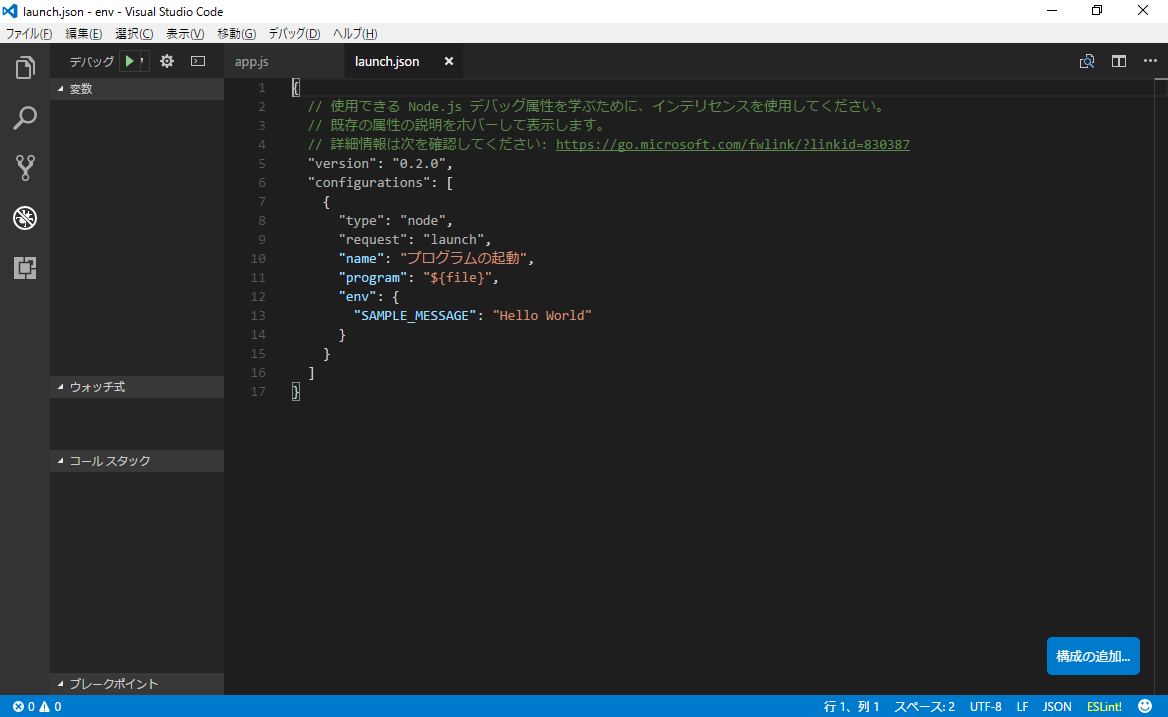Open the Debug Console icon

coord(197,60)
